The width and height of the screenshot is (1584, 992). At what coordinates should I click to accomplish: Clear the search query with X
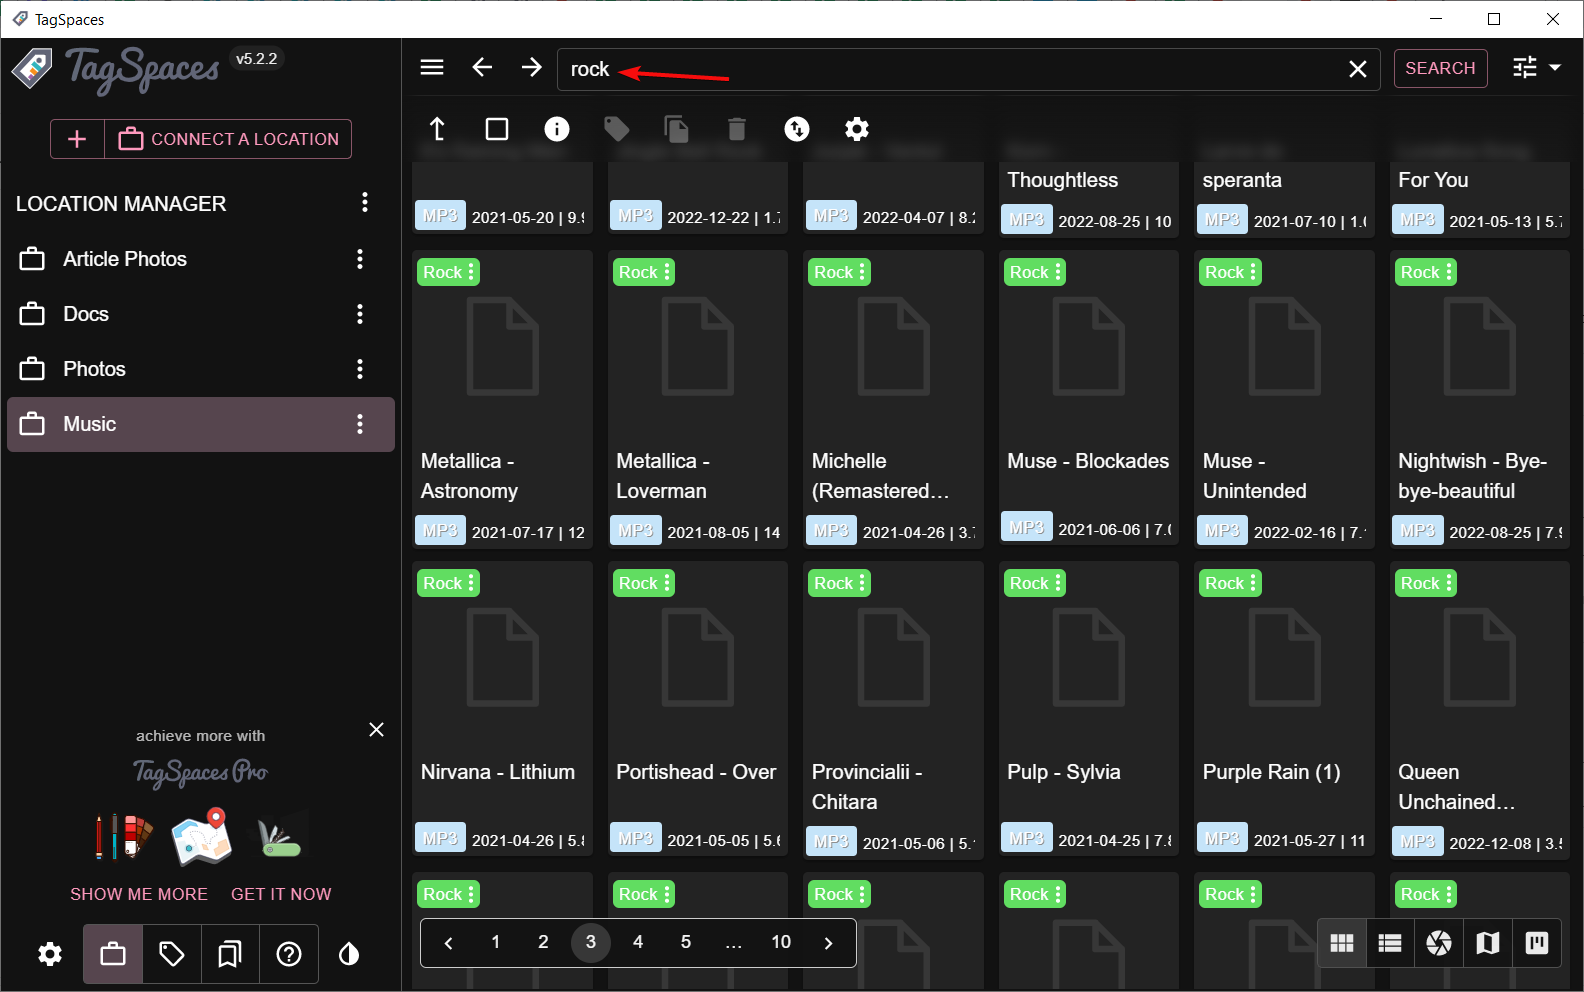[x=1357, y=69]
